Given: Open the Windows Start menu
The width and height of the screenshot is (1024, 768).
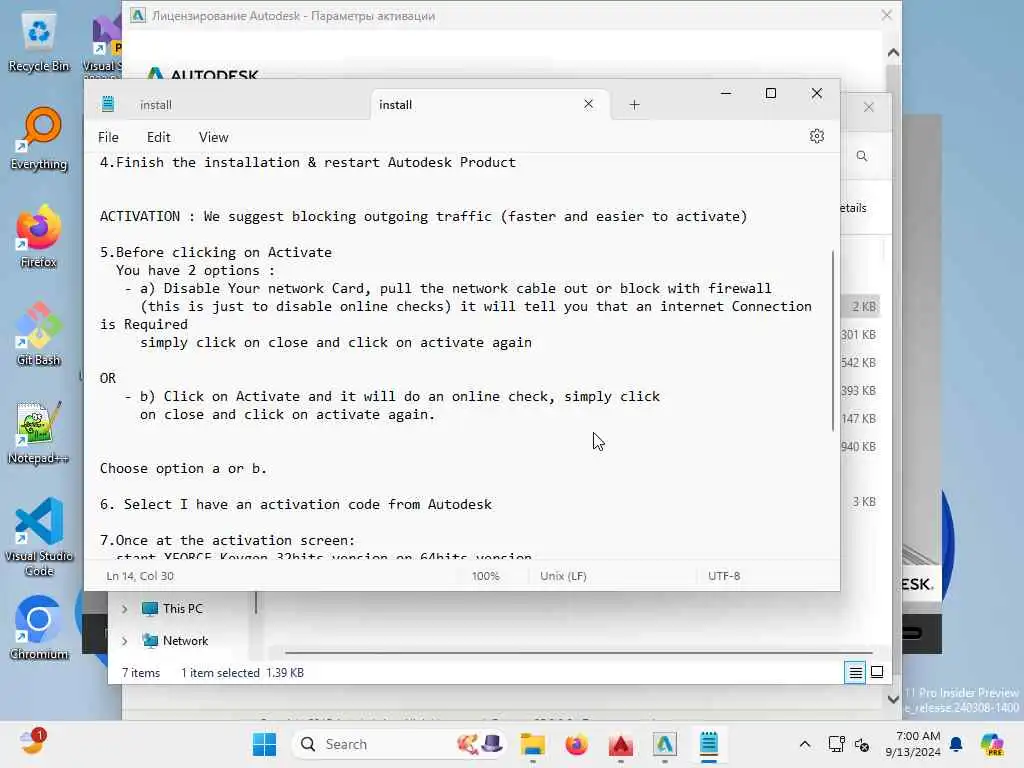Looking at the screenshot, I should click(x=264, y=744).
